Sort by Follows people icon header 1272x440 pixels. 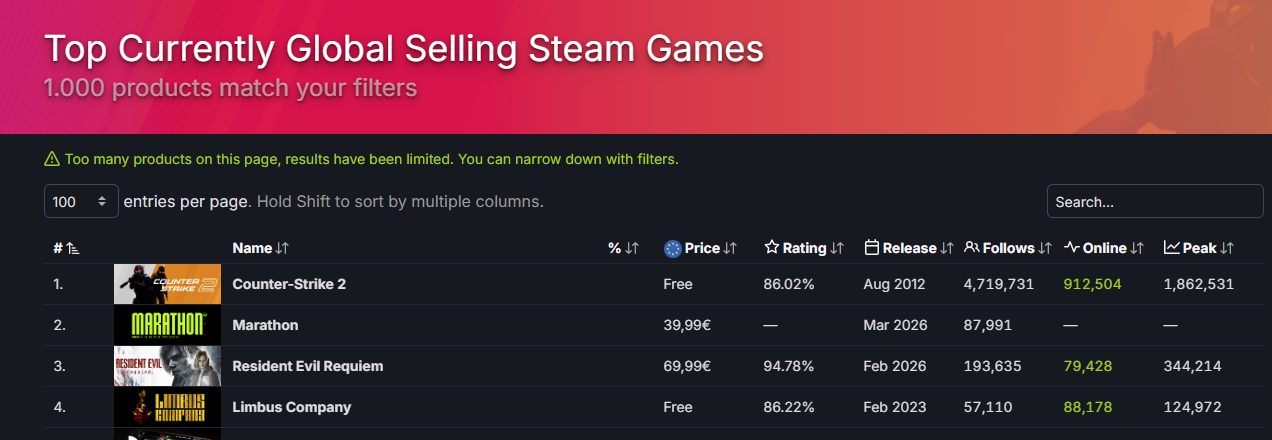click(x=1008, y=248)
